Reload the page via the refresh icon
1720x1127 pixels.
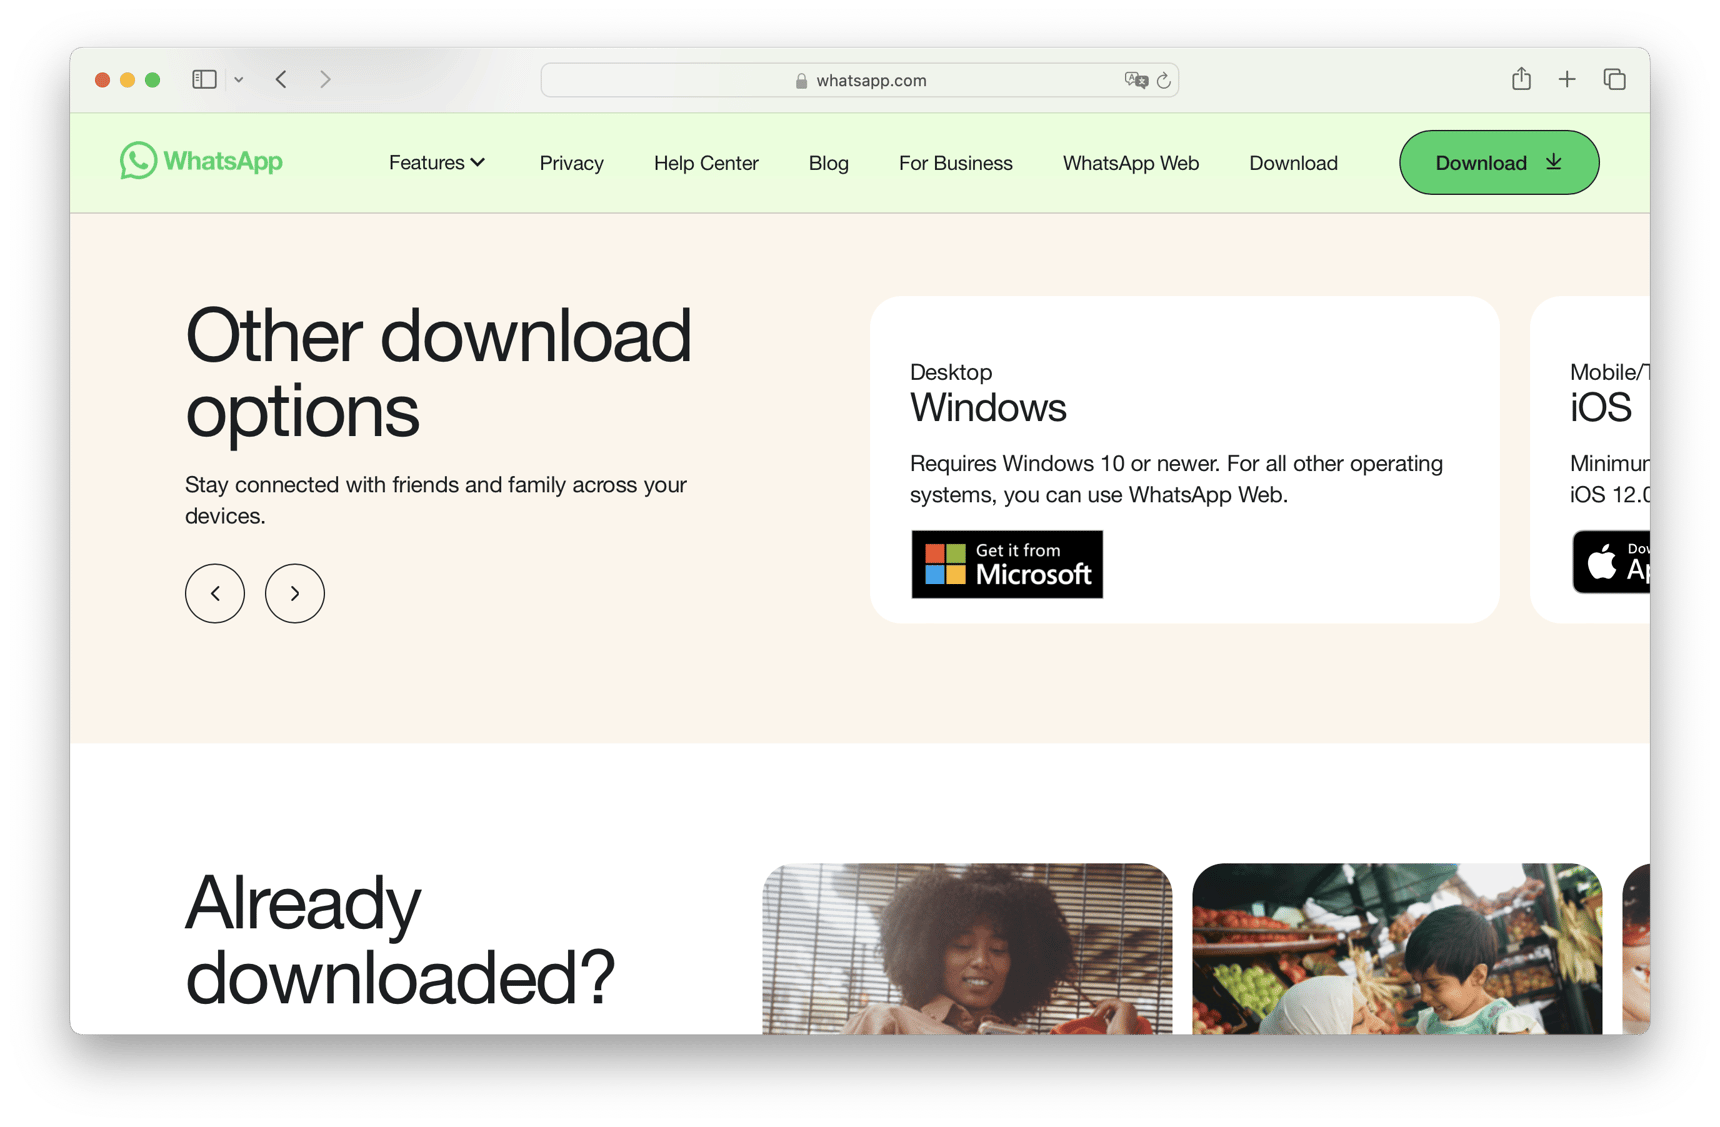pyautogui.click(x=1163, y=80)
